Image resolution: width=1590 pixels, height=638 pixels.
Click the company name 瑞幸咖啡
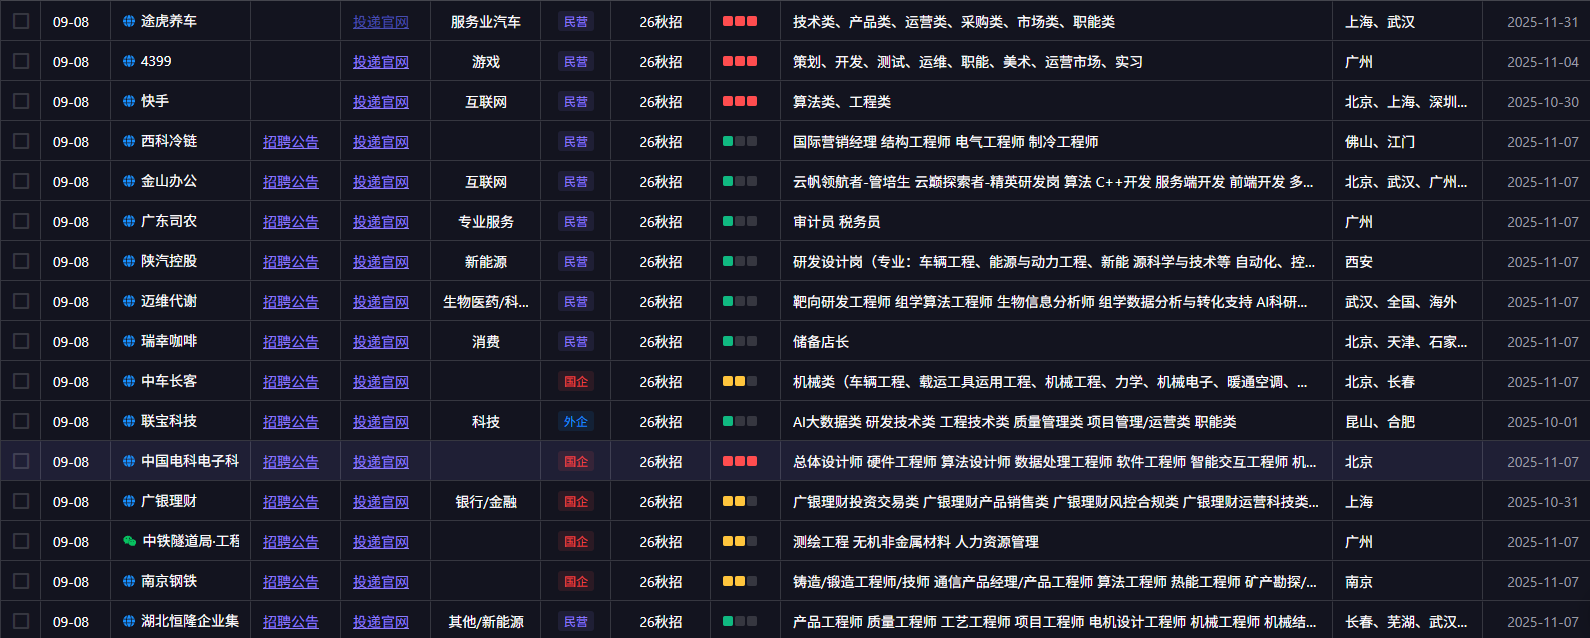169,341
